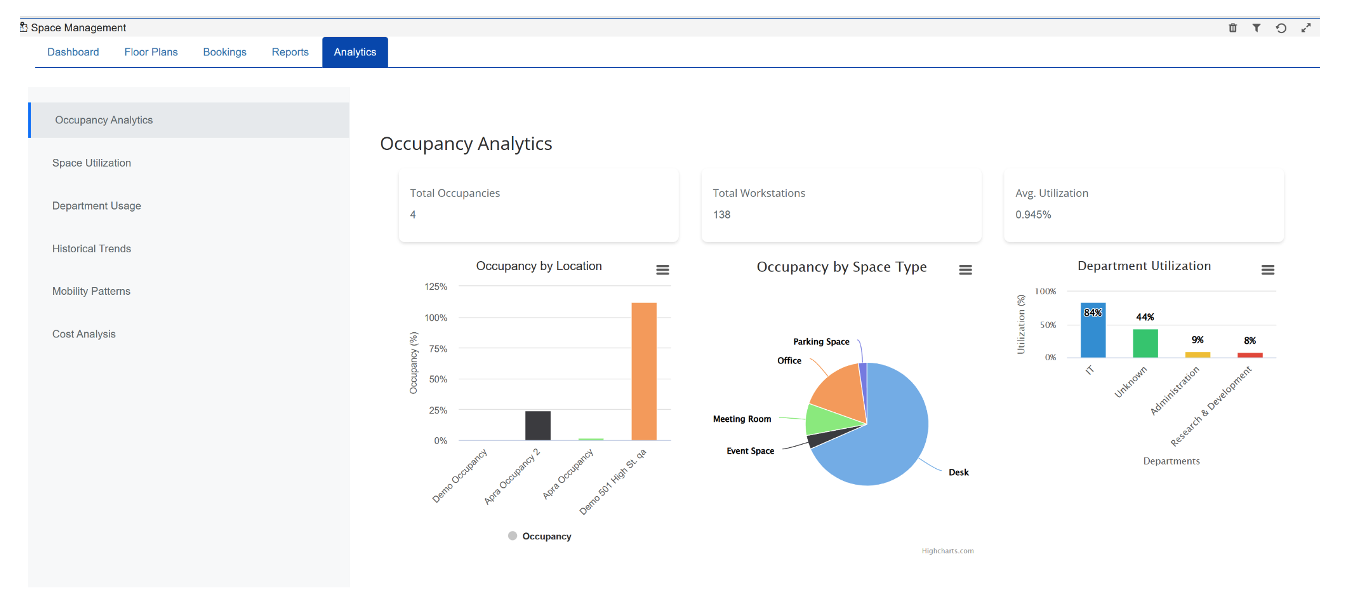Show Historical Trends from sidebar

click(x=92, y=249)
